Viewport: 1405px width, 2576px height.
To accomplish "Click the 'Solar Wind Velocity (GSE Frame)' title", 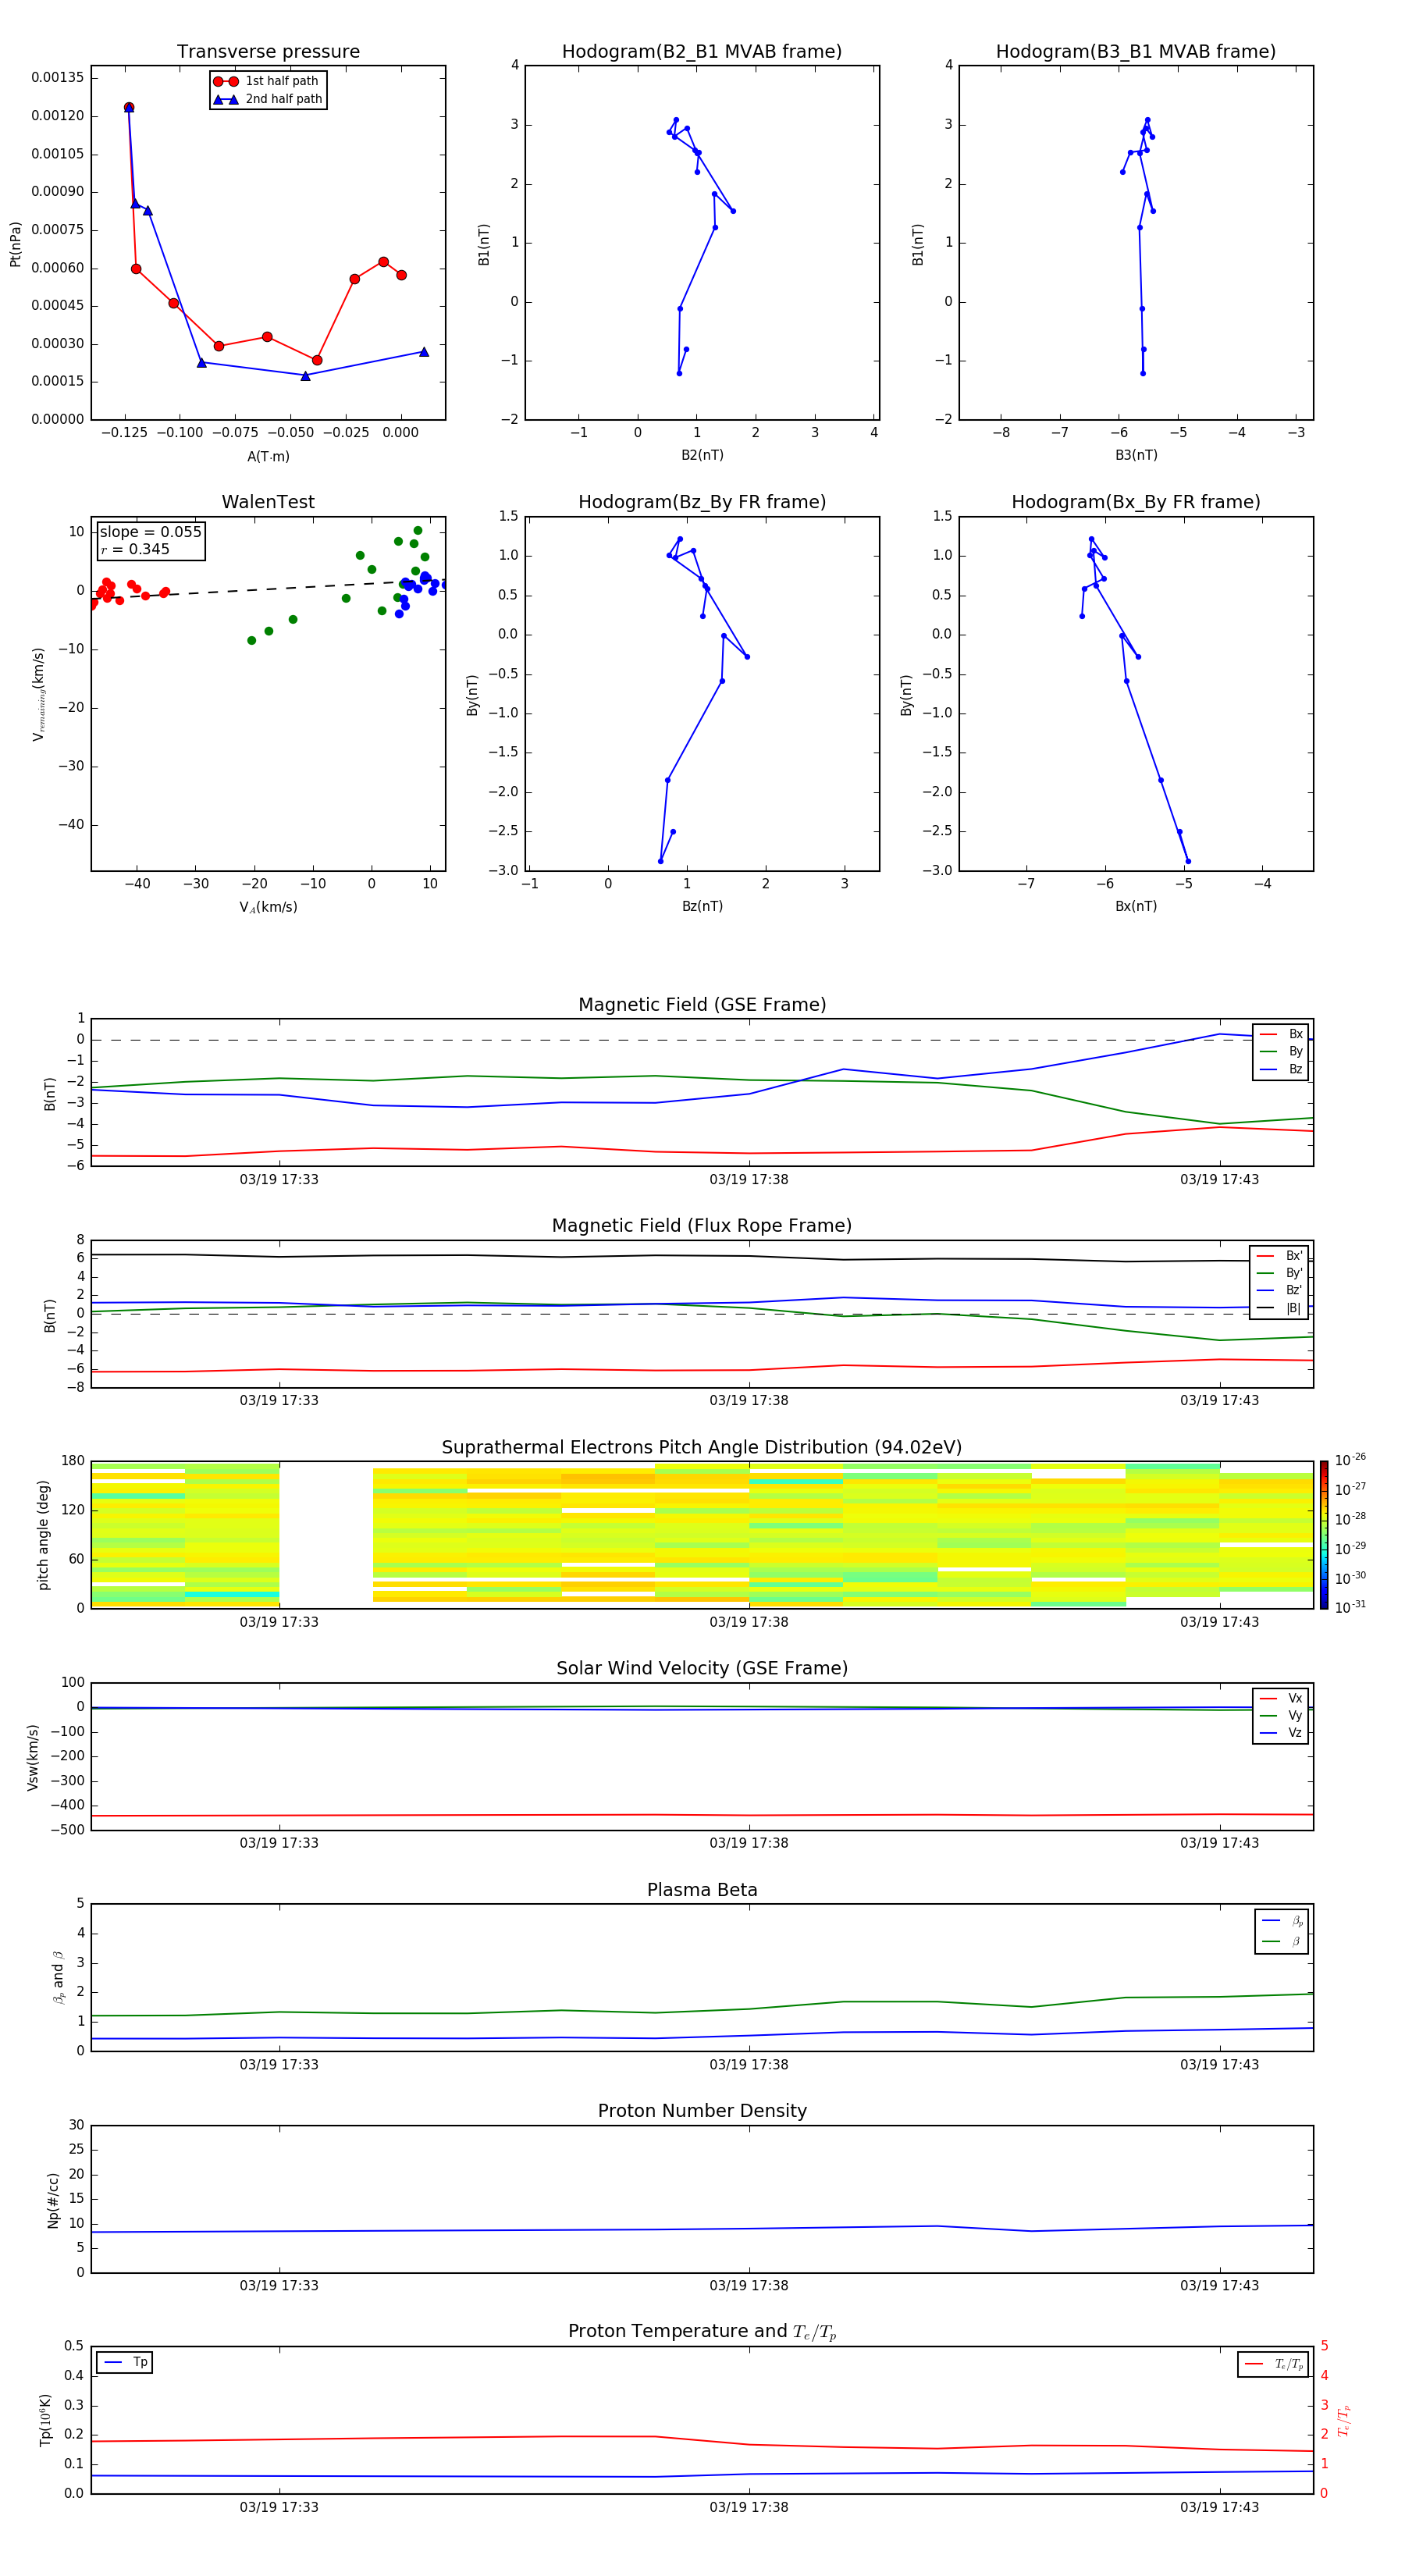I will point(702,1669).
